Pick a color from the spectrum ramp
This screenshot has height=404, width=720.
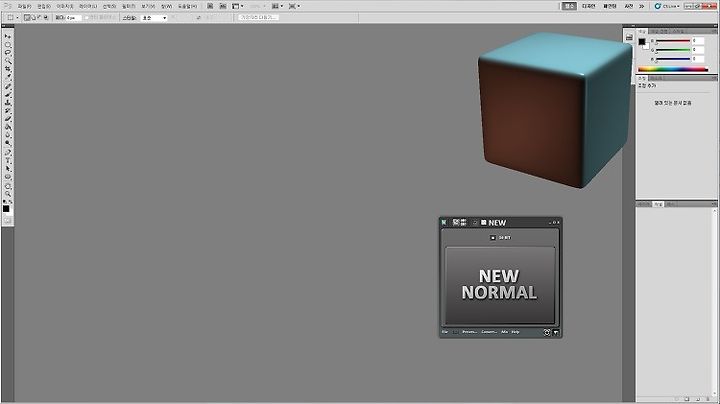tap(673, 69)
